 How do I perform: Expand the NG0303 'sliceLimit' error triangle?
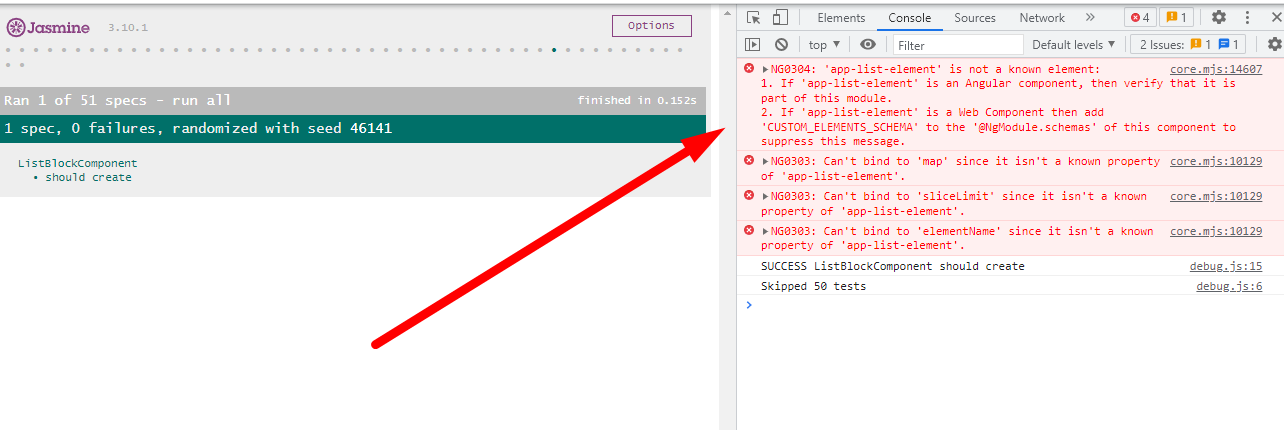765,197
